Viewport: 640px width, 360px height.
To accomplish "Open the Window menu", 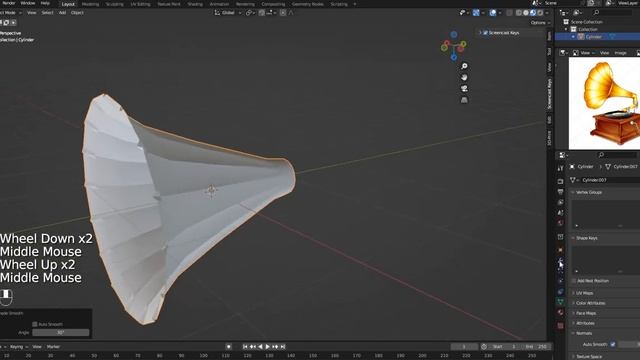I will click(28, 3).
